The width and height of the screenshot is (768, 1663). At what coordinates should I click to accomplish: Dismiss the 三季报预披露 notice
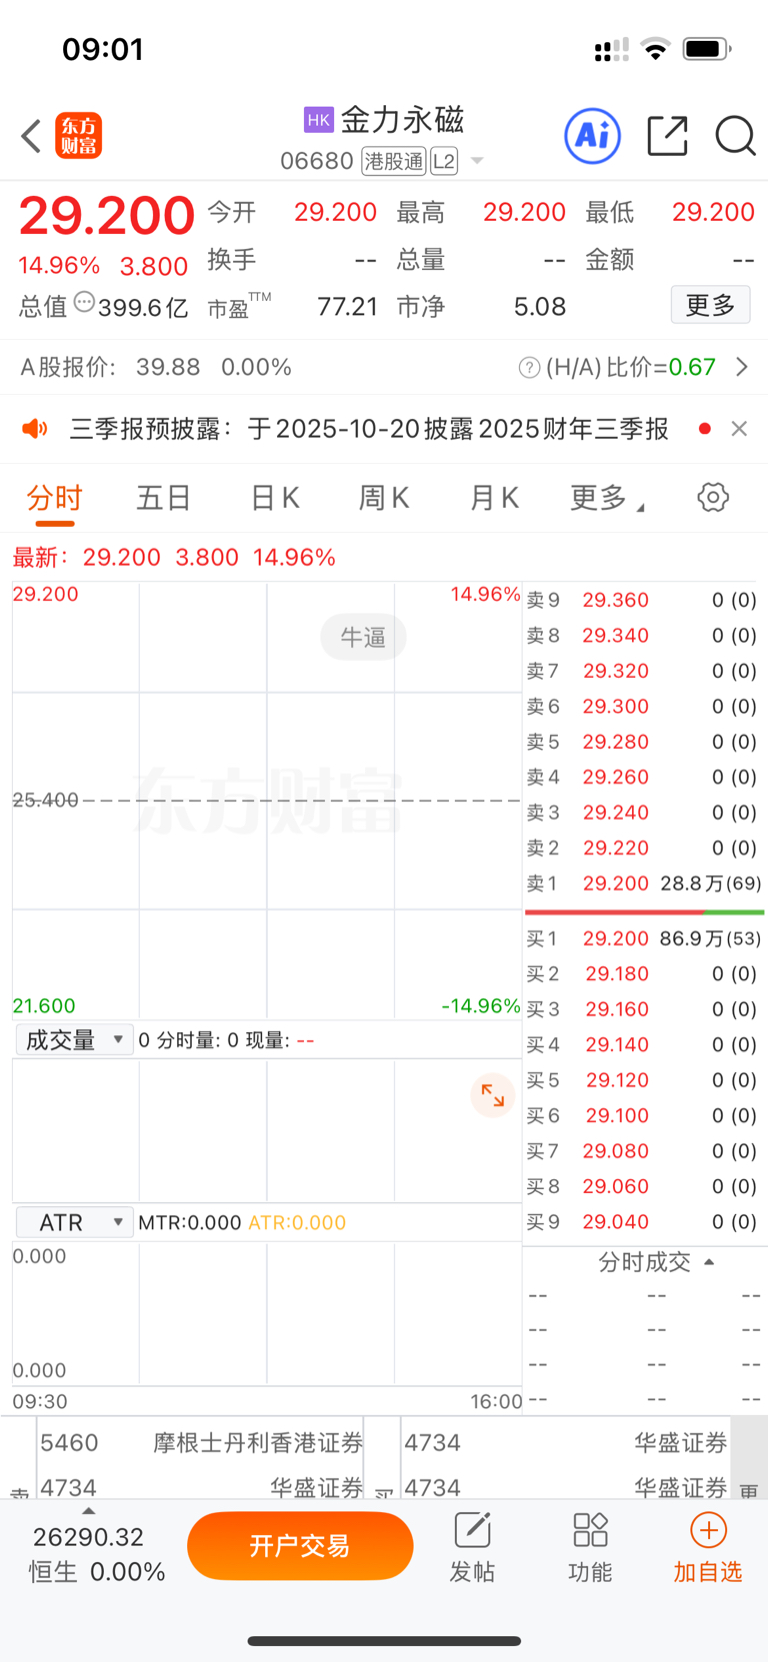(x=739, y=429)
